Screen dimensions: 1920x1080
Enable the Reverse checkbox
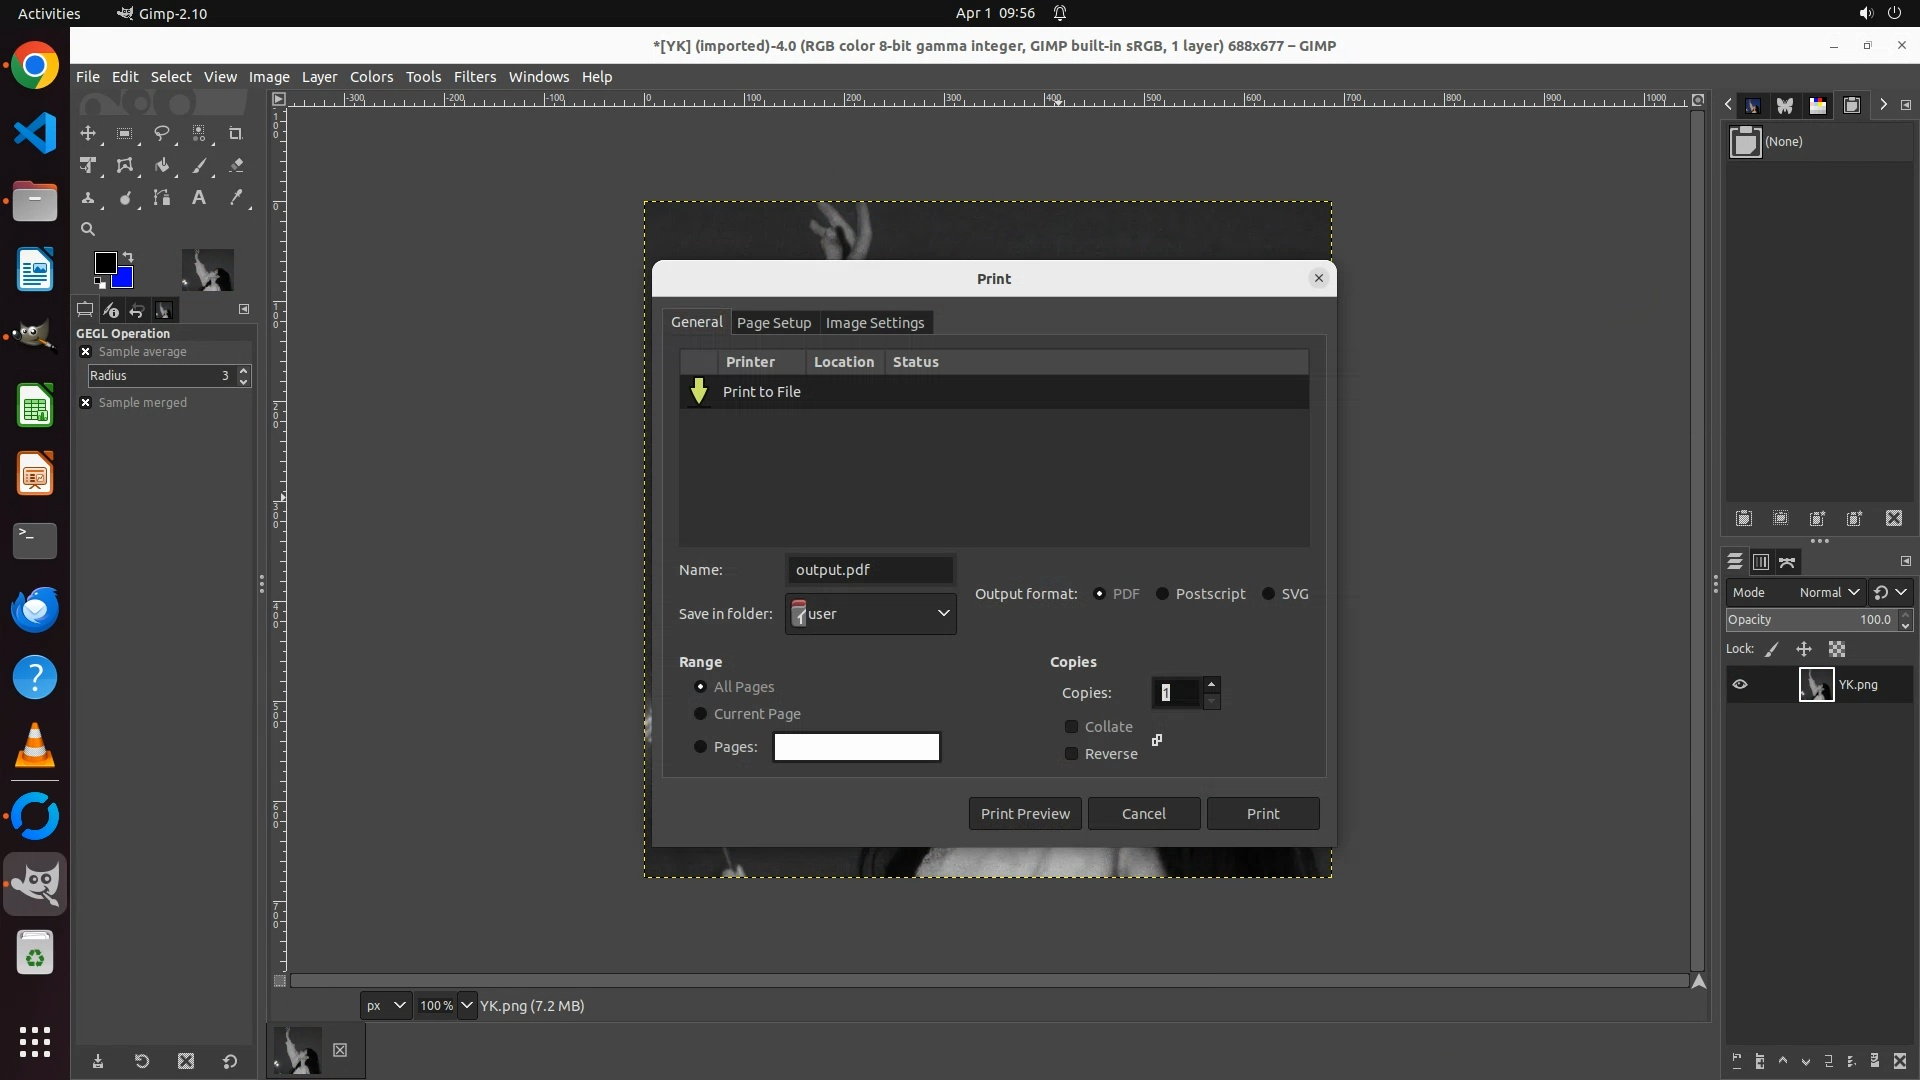tap(1072, 754)
